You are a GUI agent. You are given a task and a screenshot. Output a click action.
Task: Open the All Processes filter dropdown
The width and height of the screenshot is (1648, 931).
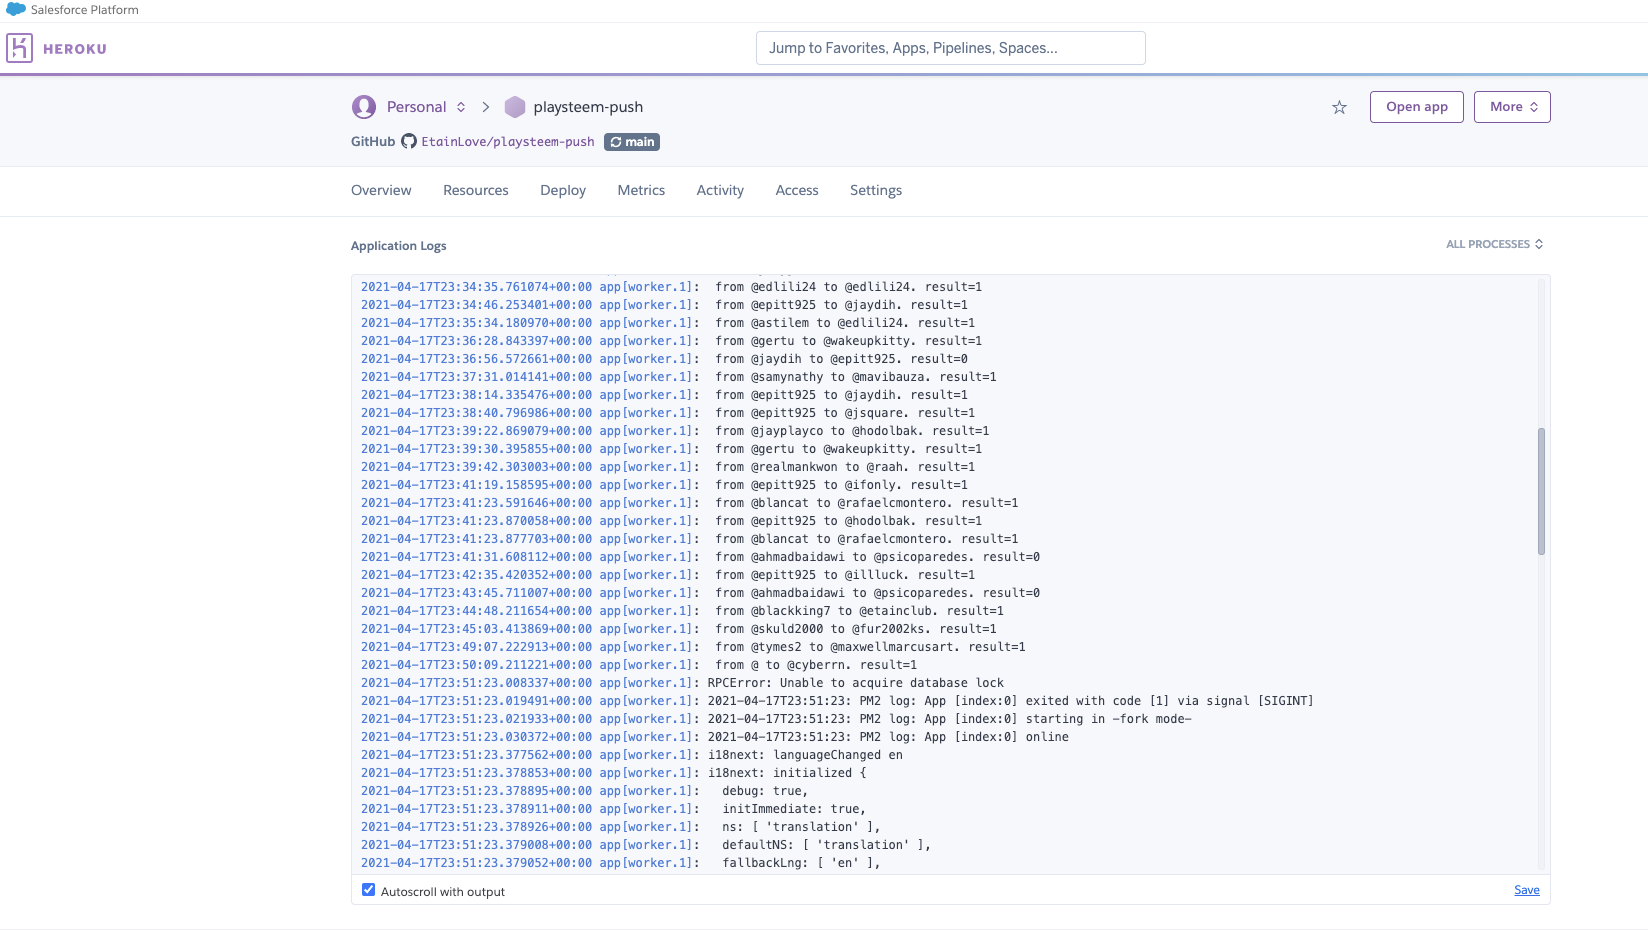pyautogui.click(x=1495, y=244)
